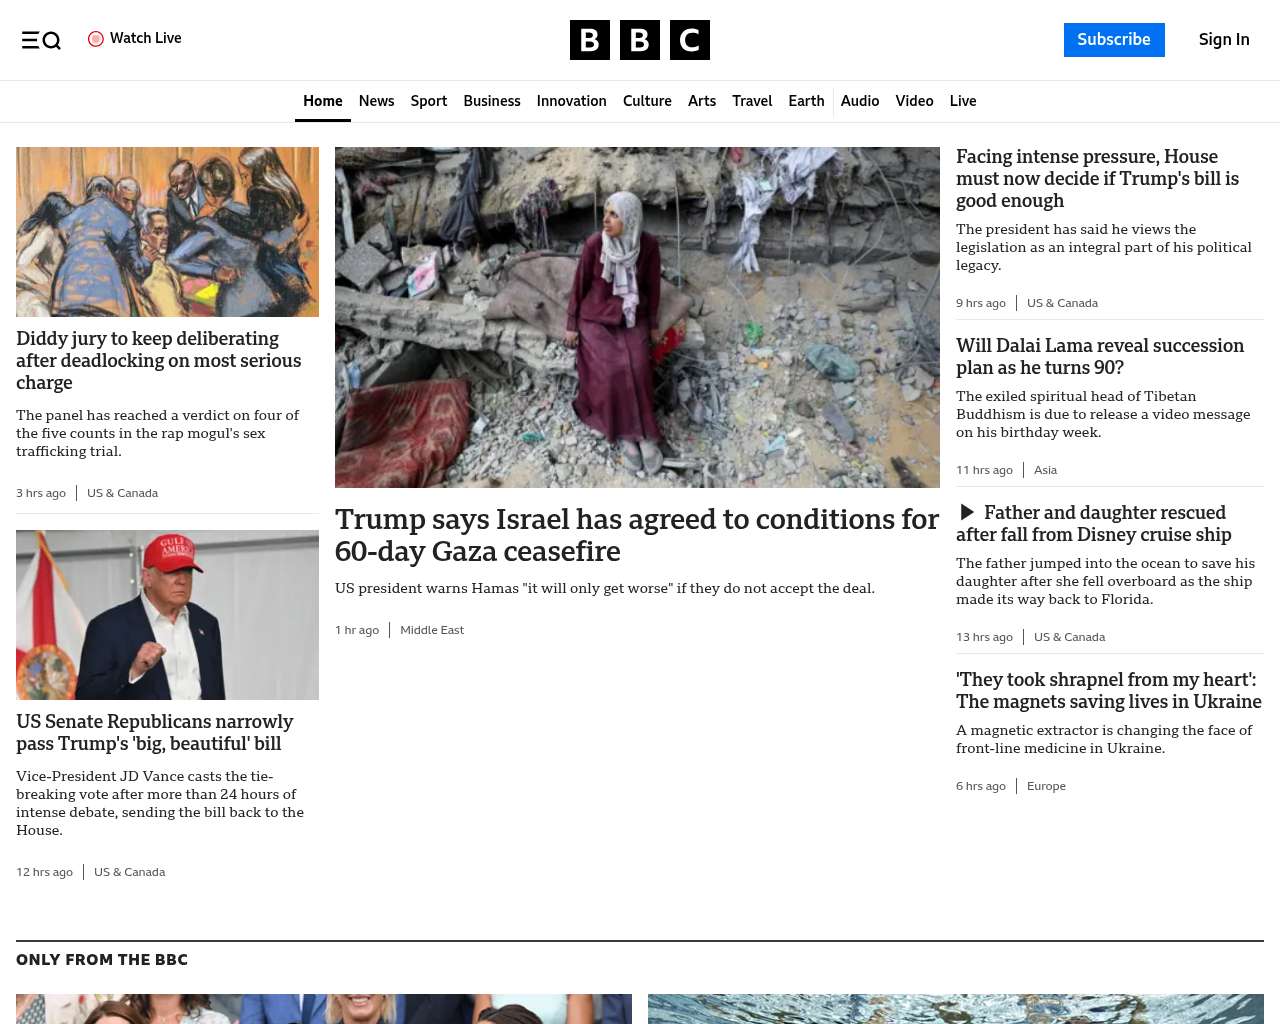1280x1024 pixels.
Task: Play the Disney cruise ship rescue video
Action: (967, 513)
